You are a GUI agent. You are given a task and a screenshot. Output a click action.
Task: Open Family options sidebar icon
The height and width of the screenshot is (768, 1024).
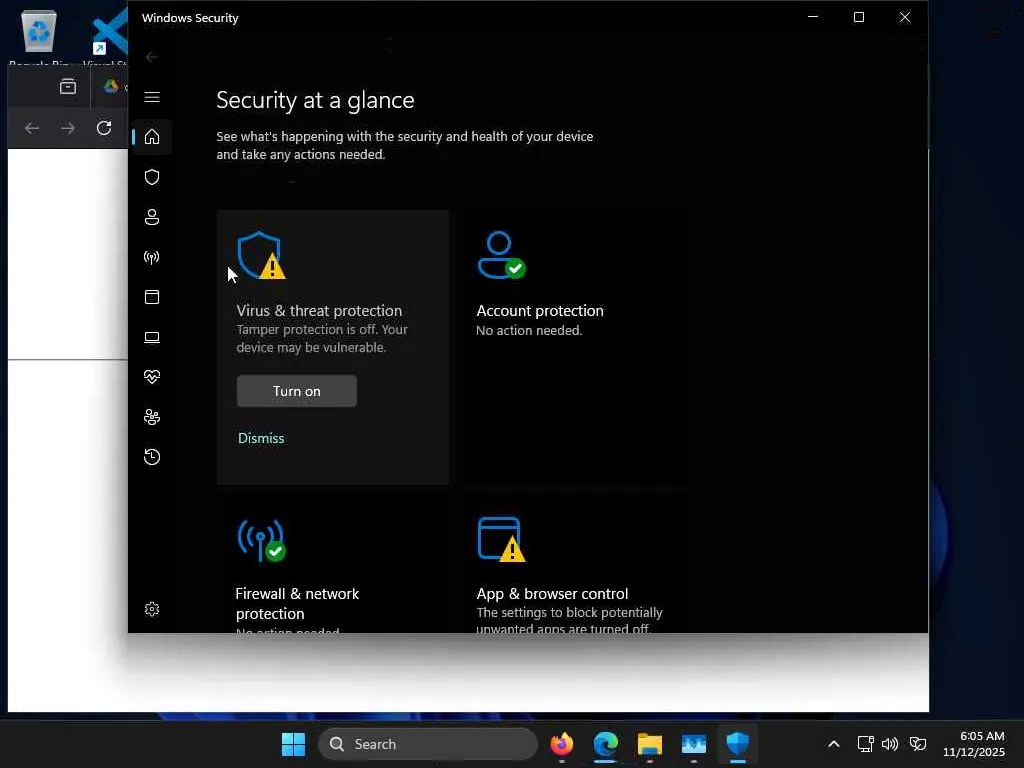pos(152,417)
